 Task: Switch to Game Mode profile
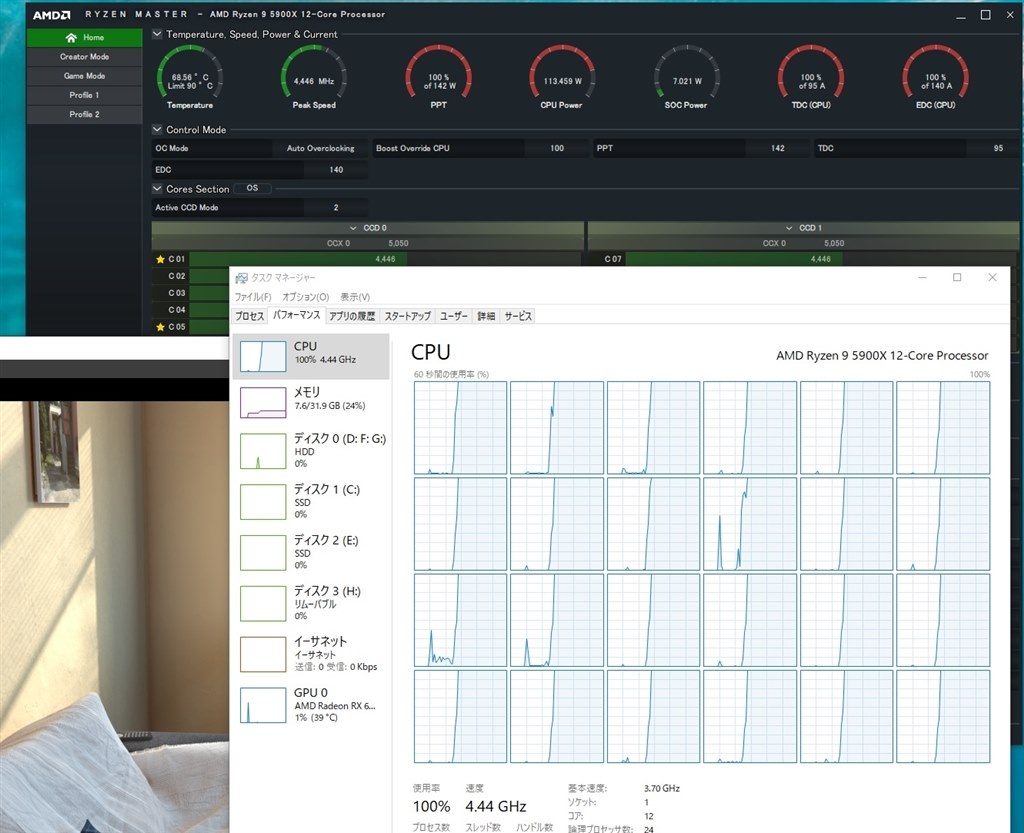(x=84, y=76)
